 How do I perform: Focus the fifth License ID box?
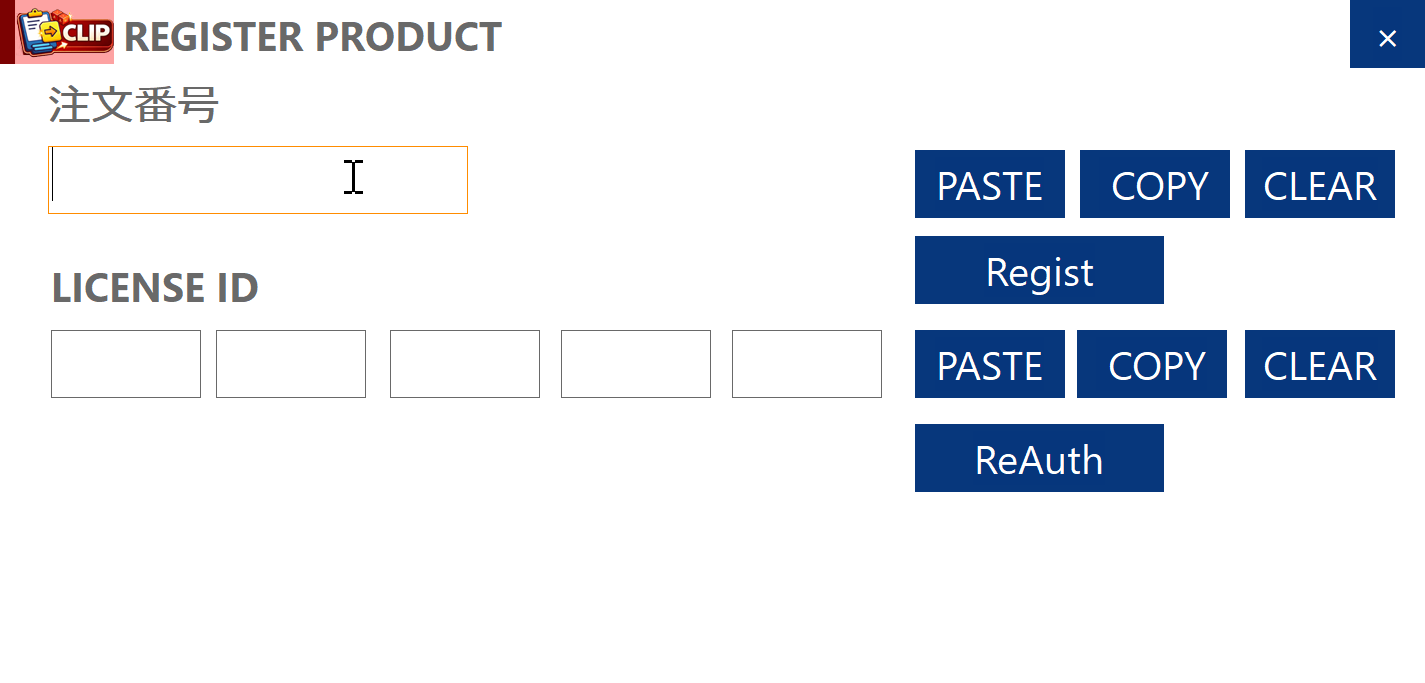(807, 364)
